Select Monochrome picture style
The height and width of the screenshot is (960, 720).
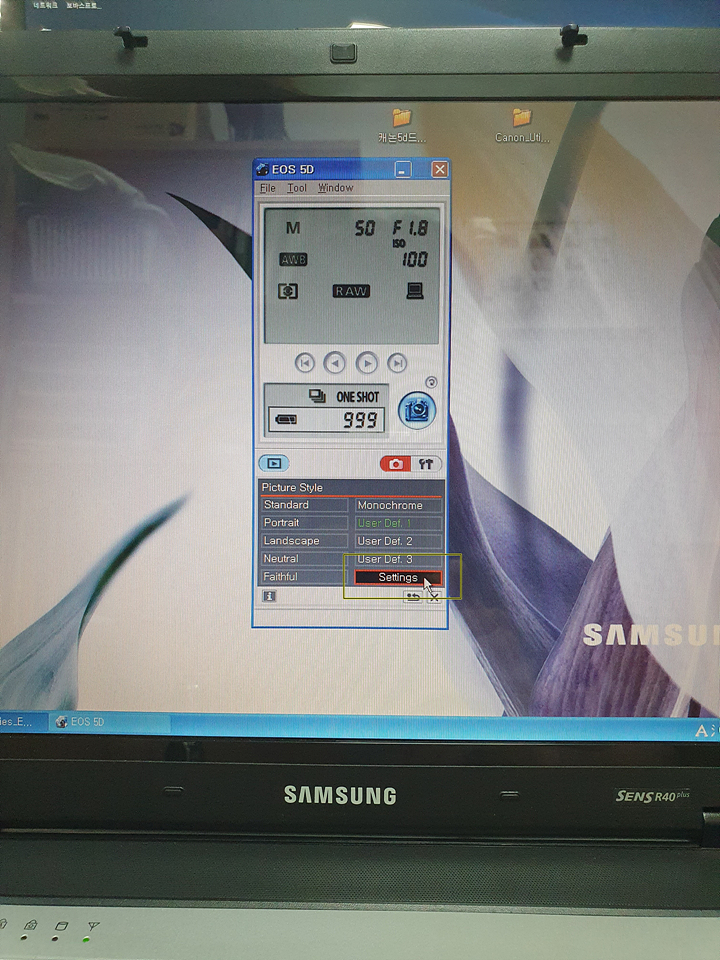398,505
